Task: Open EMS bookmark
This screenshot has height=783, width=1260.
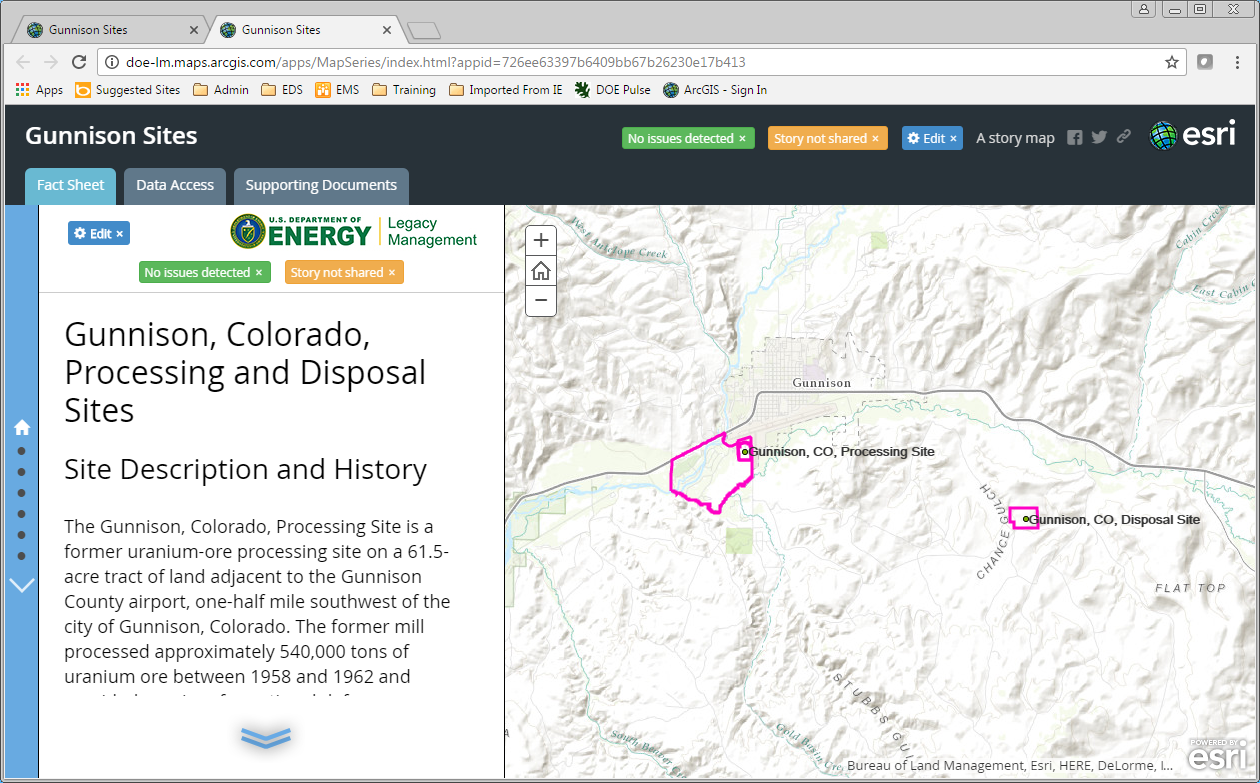Action: (337, 90)
